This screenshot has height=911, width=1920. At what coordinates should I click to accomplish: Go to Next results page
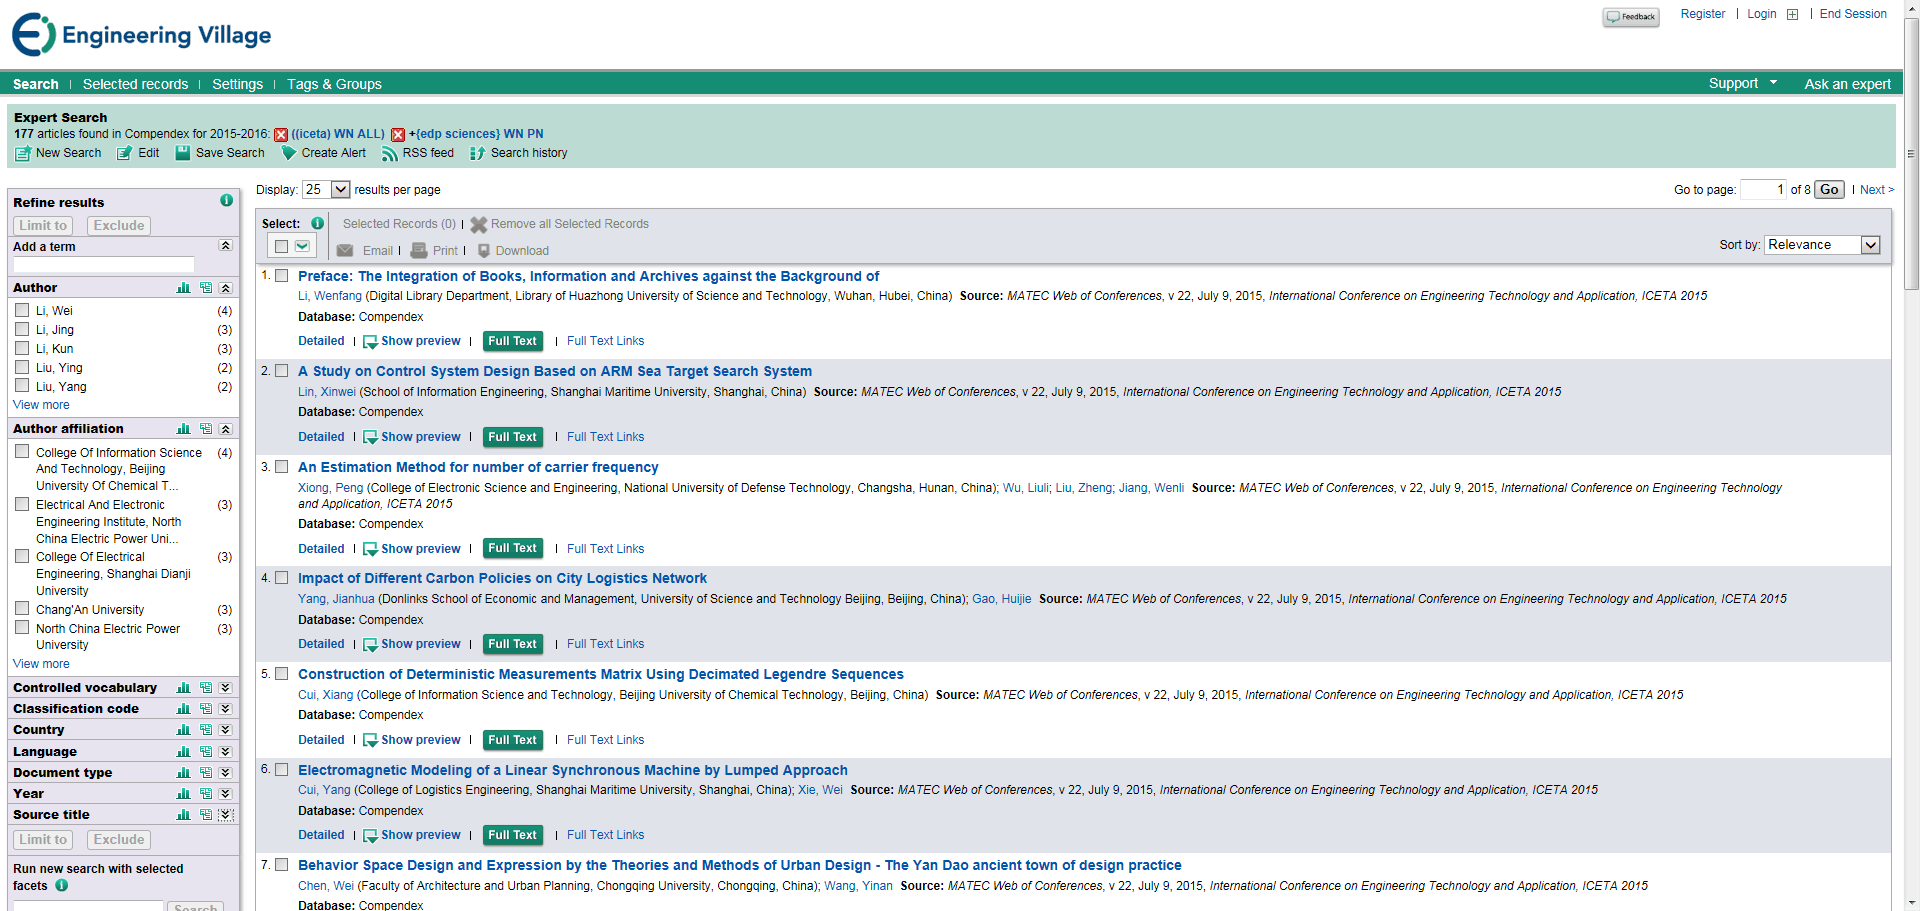1877,190
